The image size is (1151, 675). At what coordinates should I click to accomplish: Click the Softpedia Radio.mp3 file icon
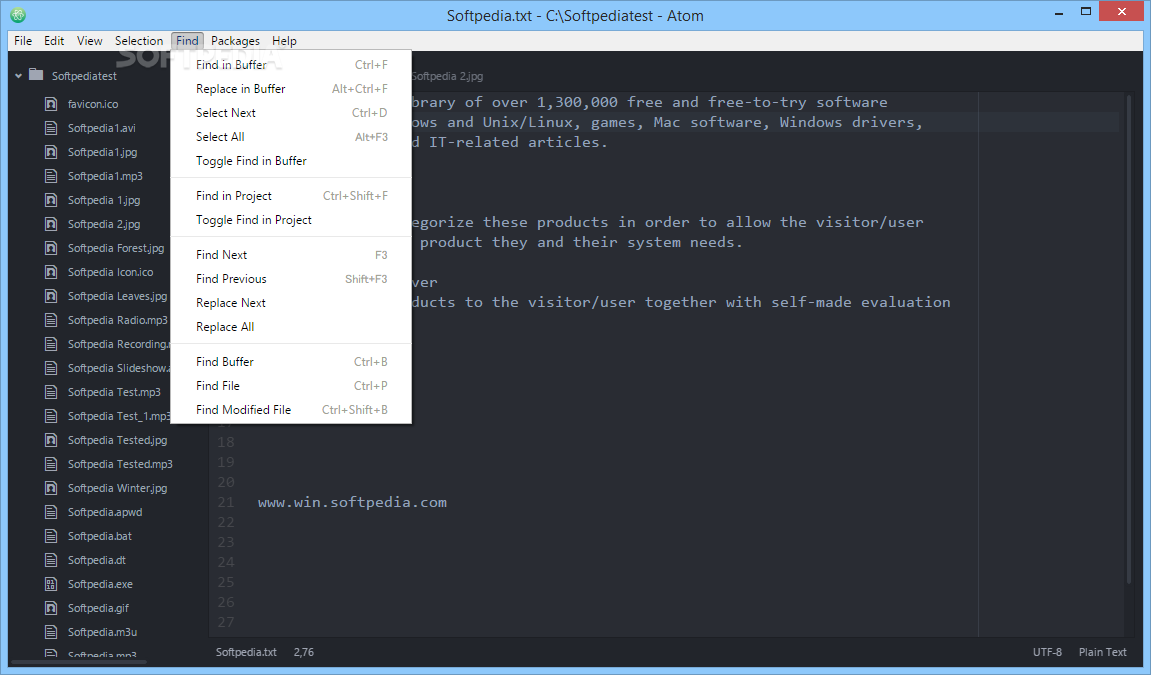tap(51, 320)
